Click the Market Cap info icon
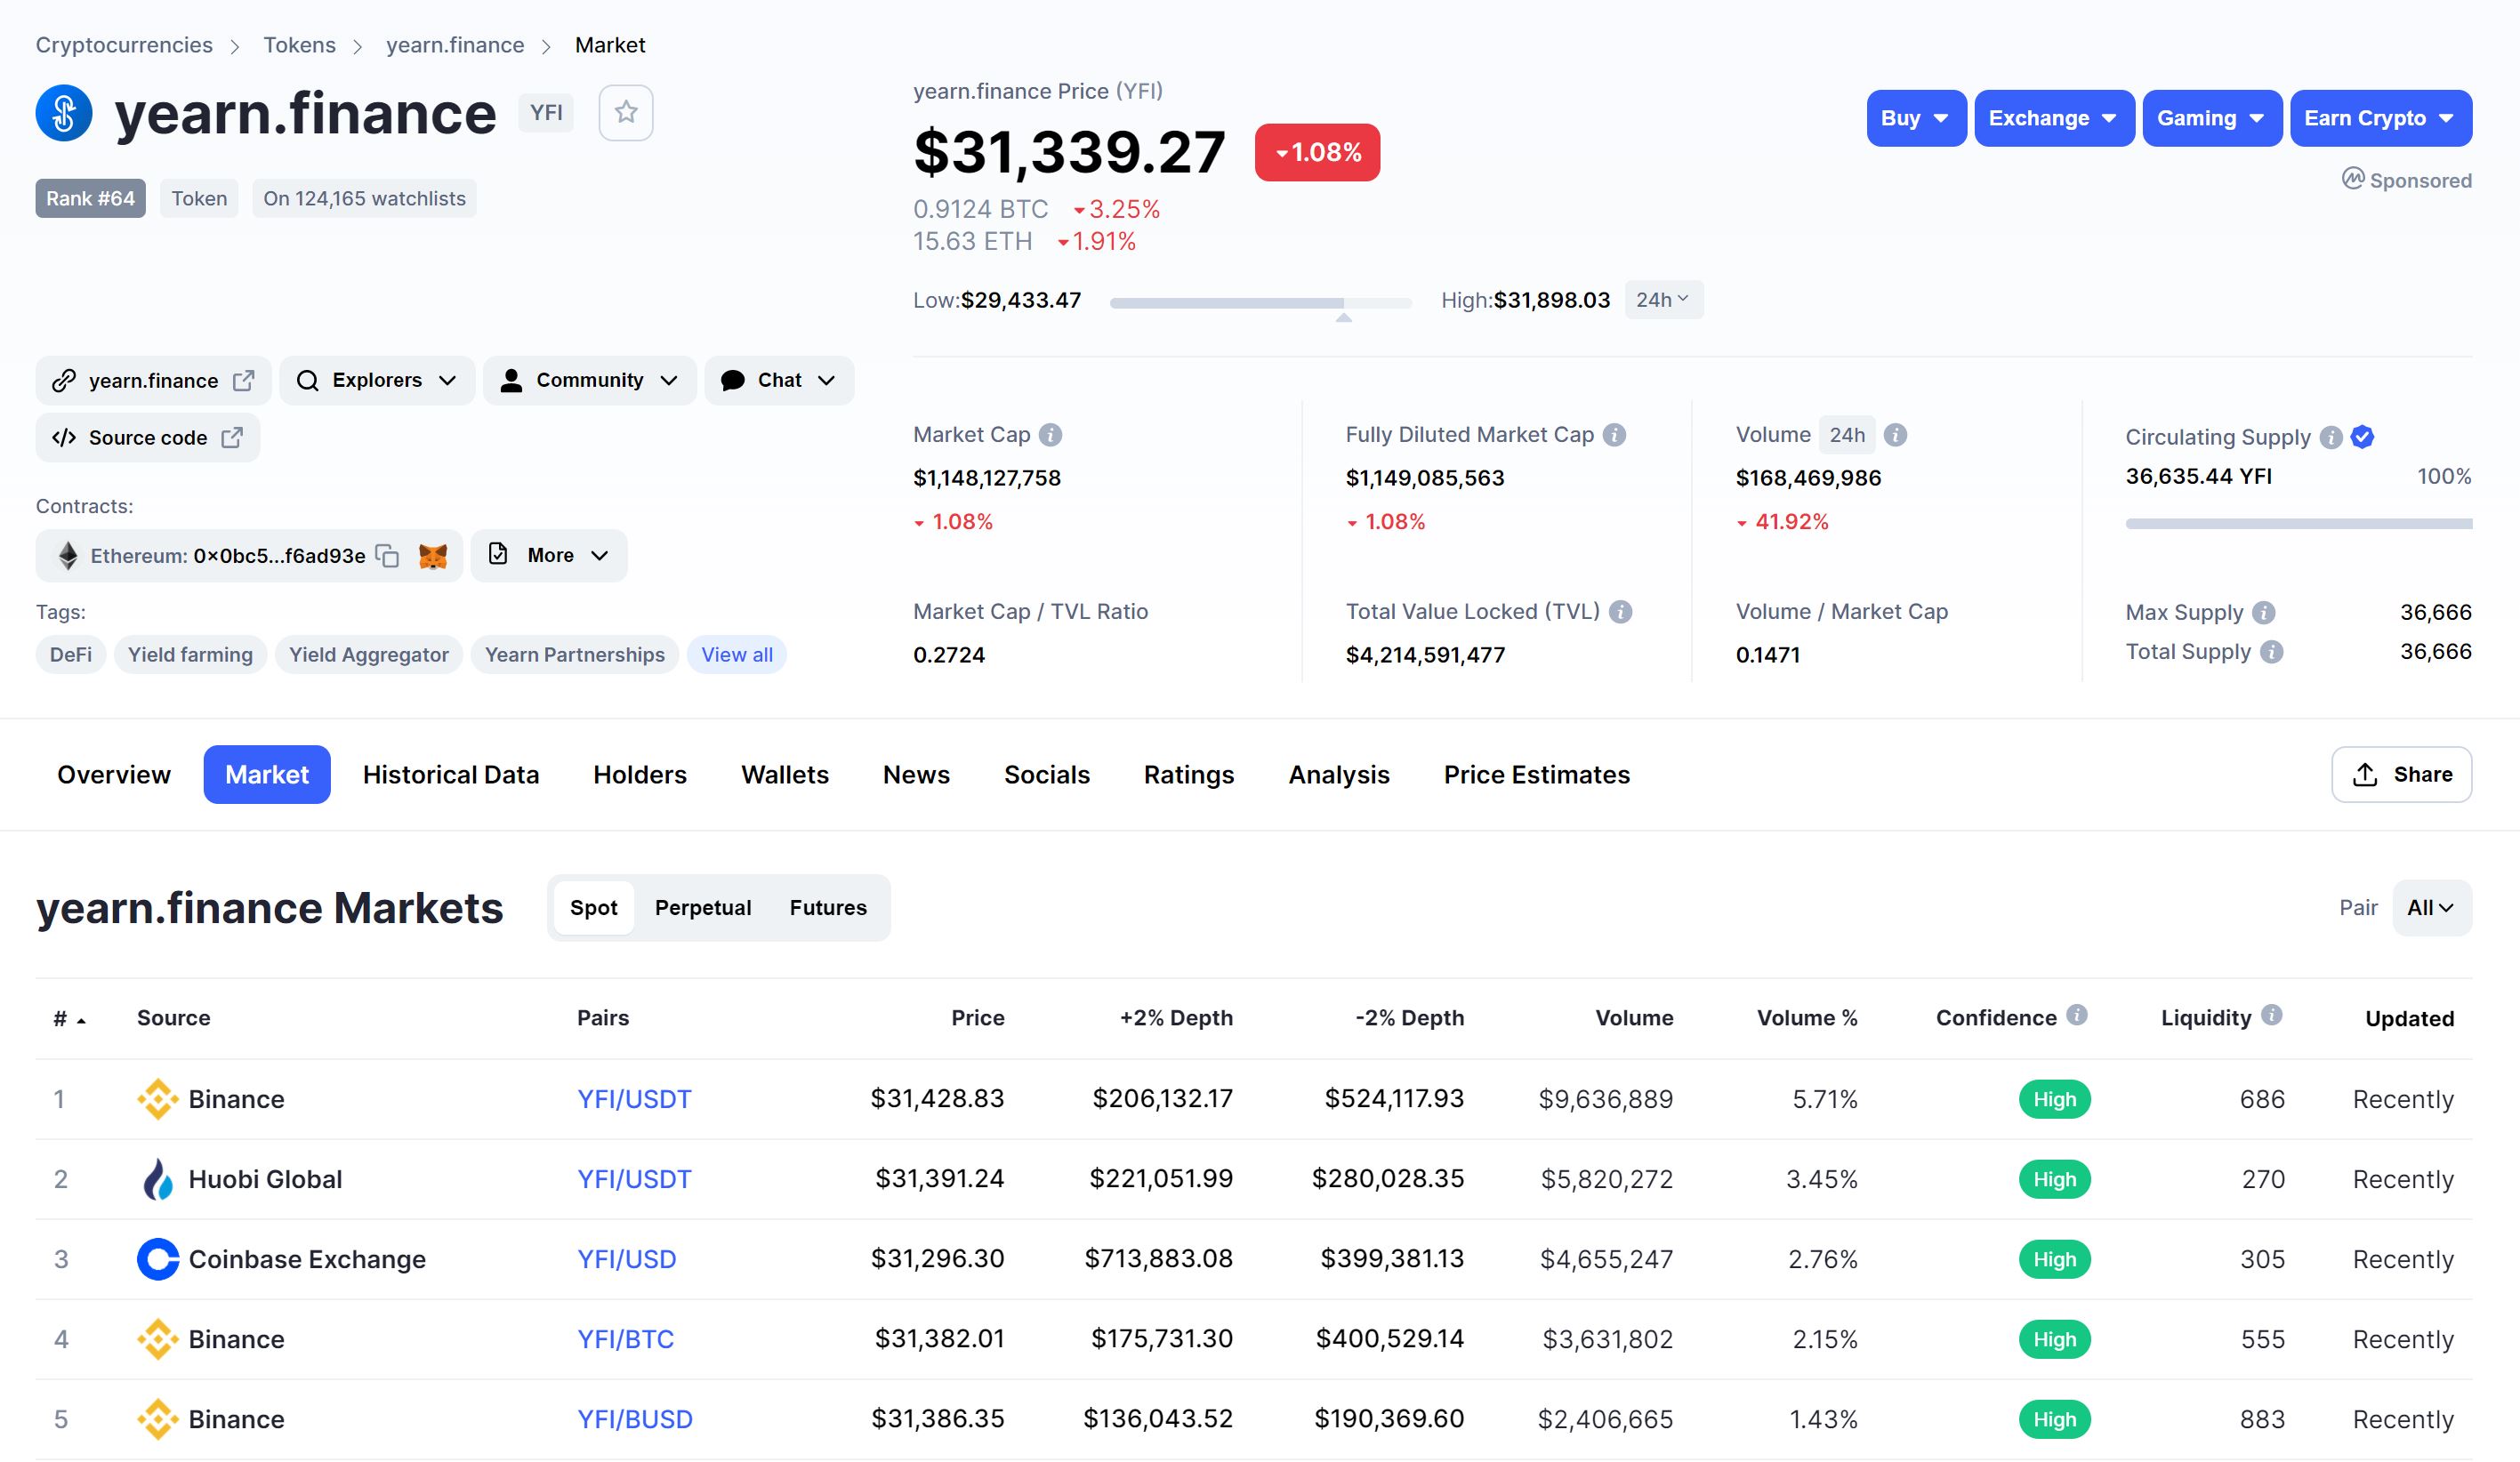 click(1050, 435)
